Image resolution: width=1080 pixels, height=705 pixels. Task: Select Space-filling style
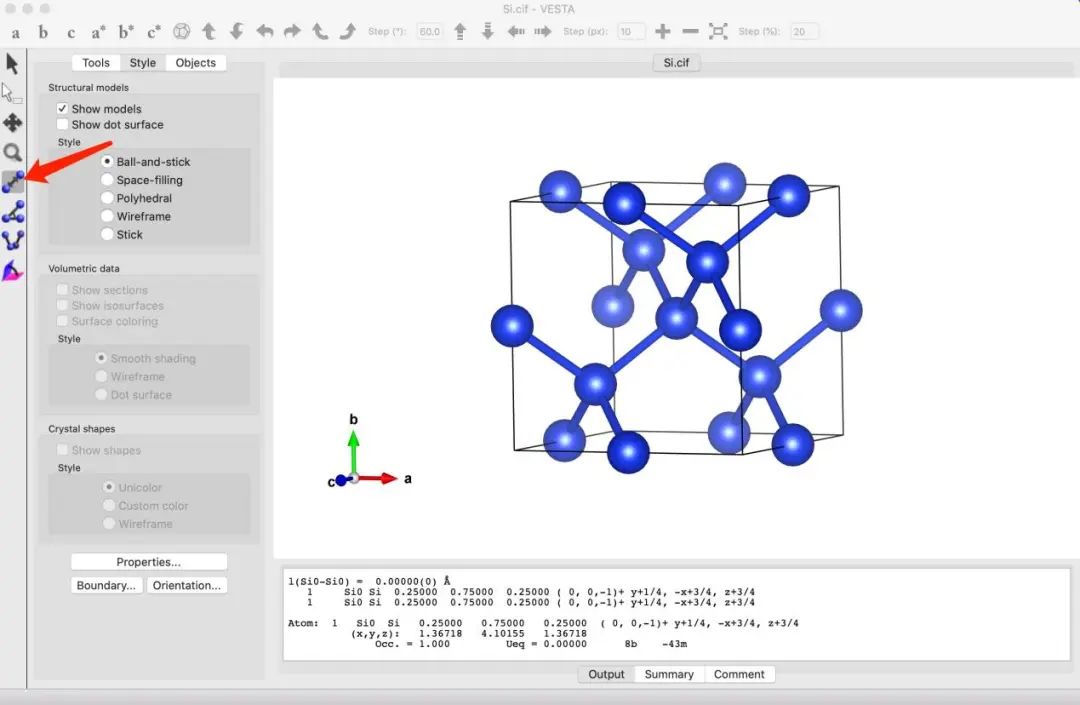click(107, 180)
